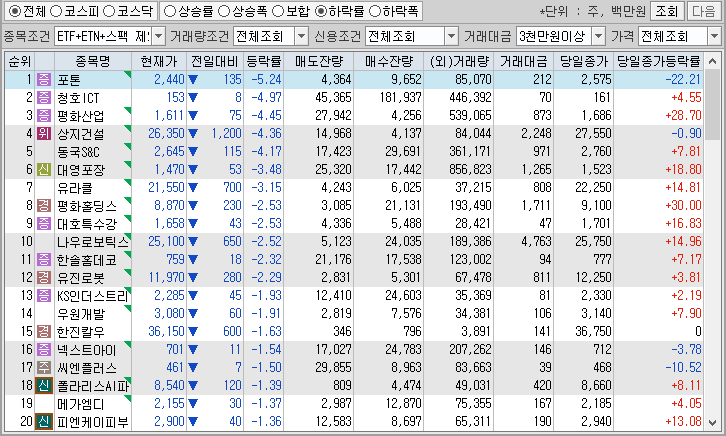
Task: Click the down arrow beside 동국S&C price
Action: click(x=193, y=152)
